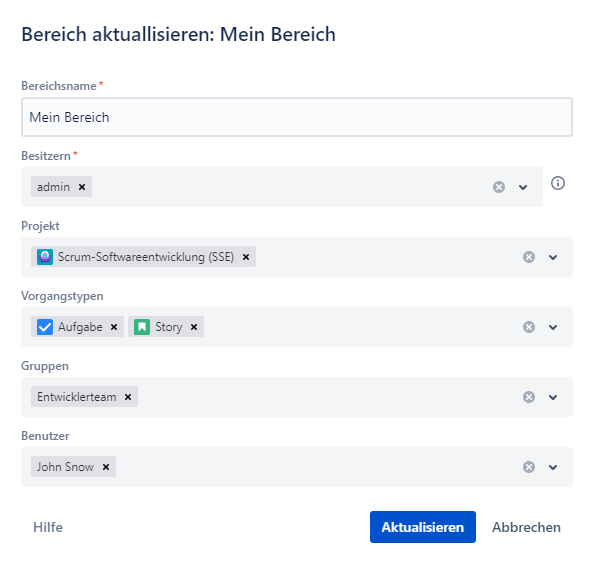Click the Aktualisieren button

point(423,527)
